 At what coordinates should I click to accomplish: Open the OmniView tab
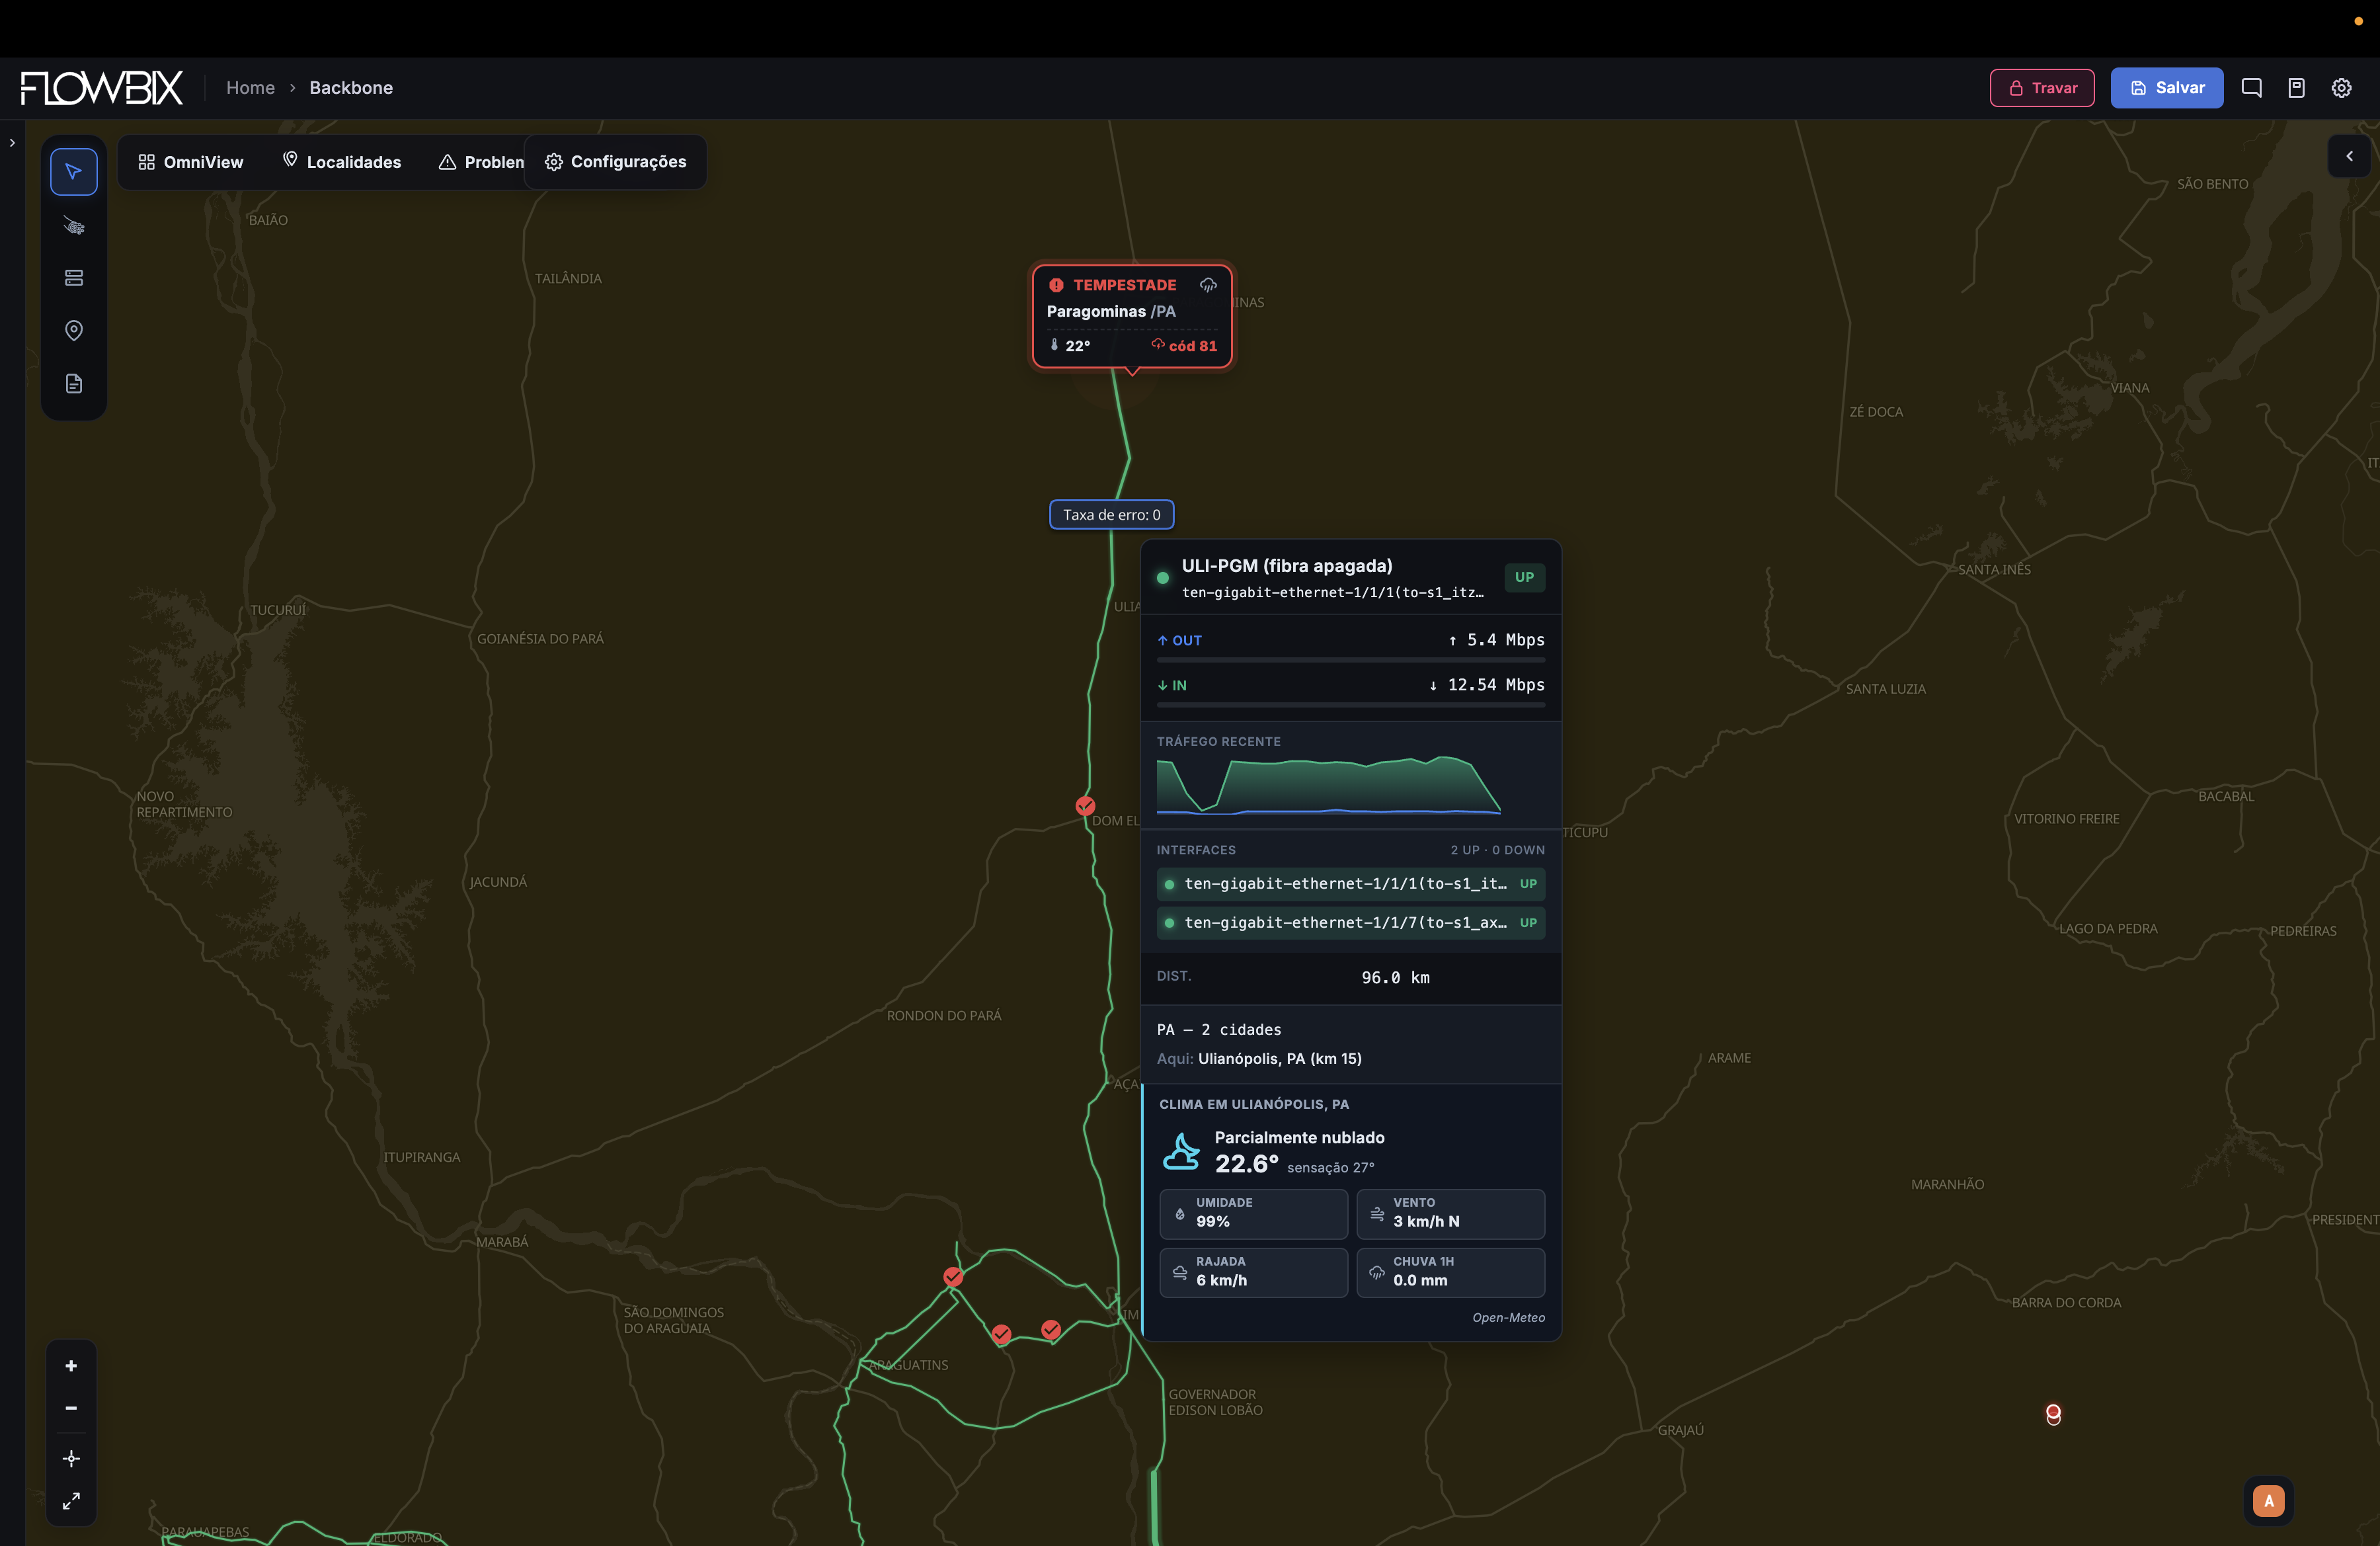[190, 162]
